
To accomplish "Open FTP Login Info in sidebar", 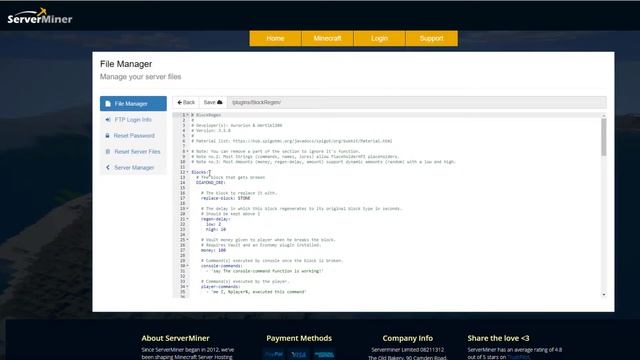I will (133, 120).
